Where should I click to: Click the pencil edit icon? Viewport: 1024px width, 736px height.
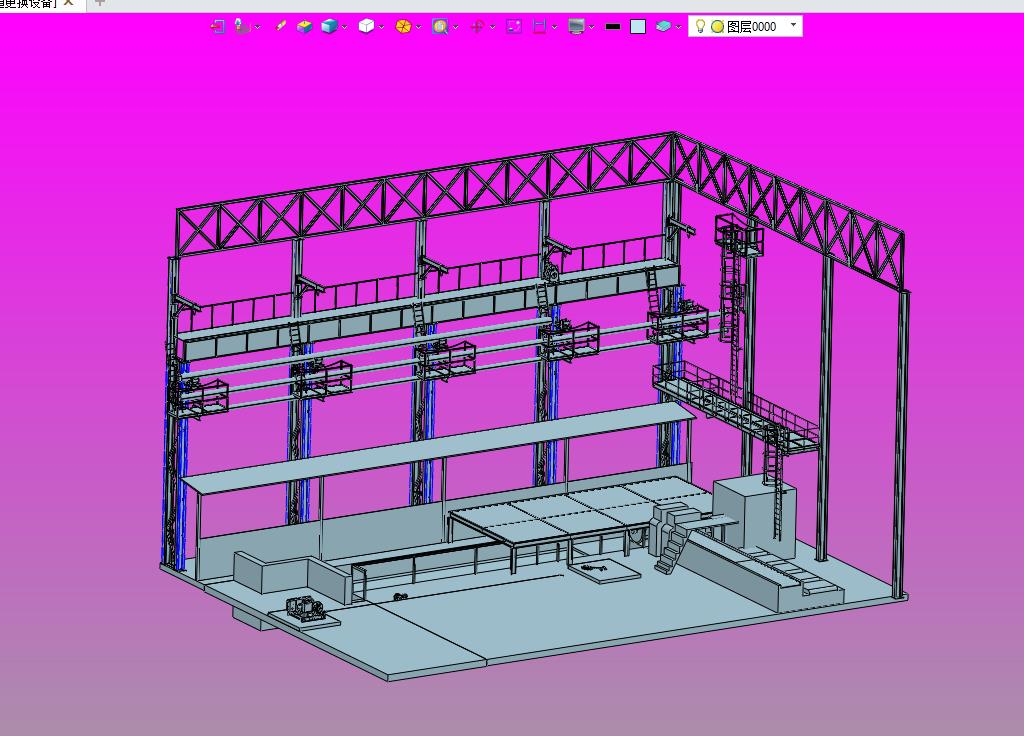[x=280, y=26]
